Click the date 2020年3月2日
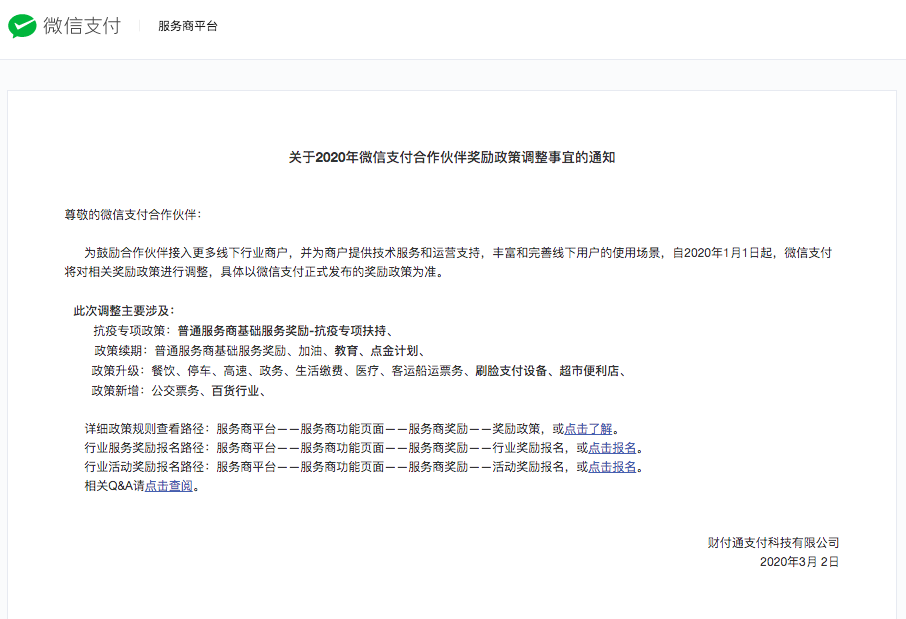 (x=799, y=562)
